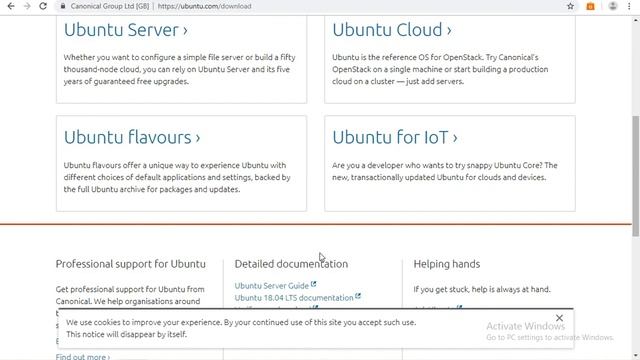This screenshot has width=640, height=360.
Task: Click the Ubuntu for IoT description paragraph
Action: coord(444,171)
